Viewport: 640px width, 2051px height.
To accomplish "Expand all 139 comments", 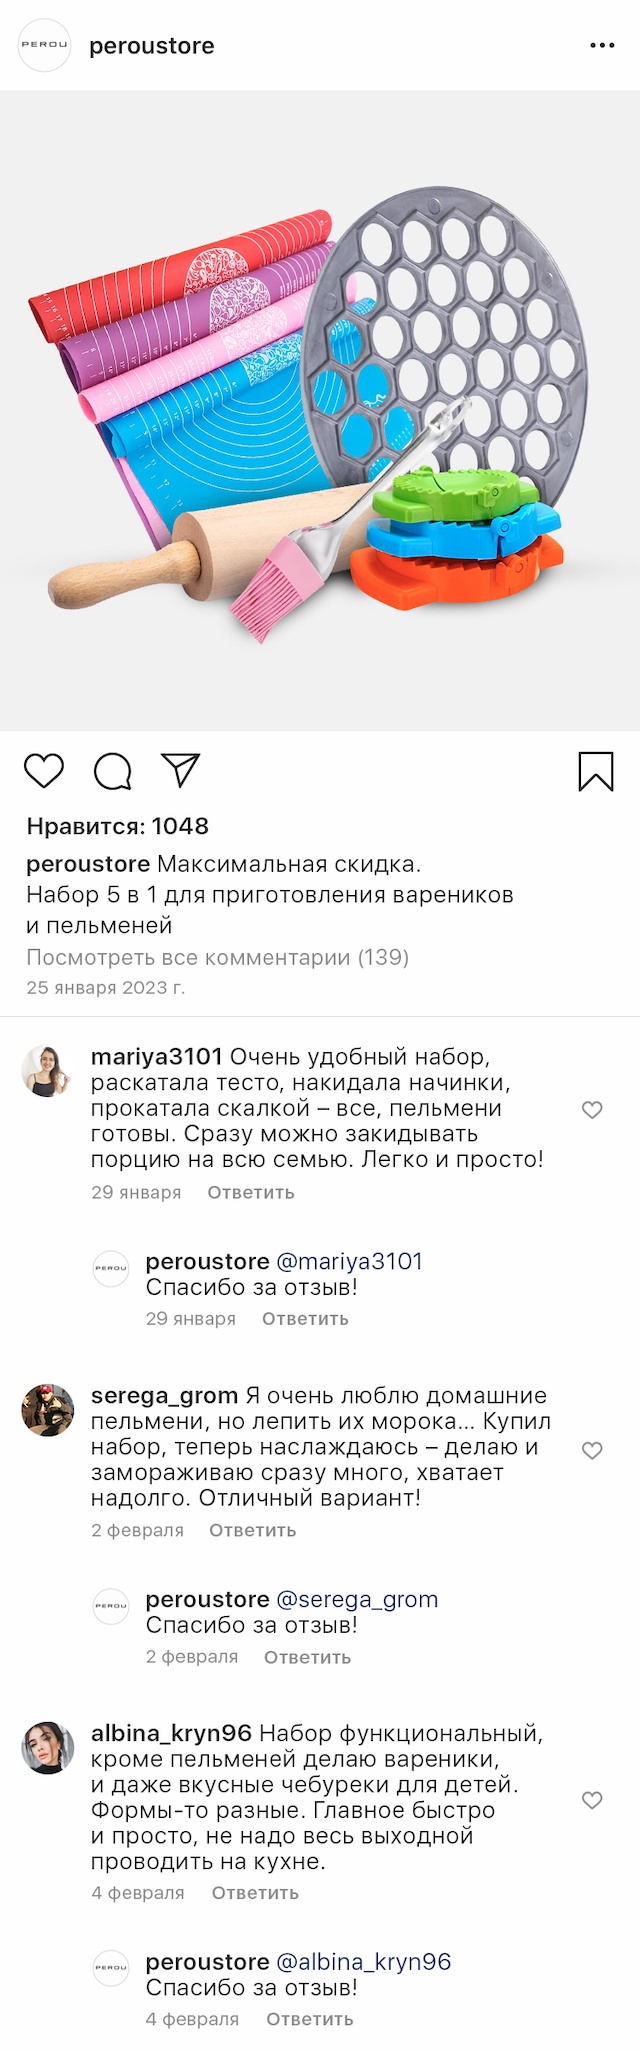I will (217, 957).
